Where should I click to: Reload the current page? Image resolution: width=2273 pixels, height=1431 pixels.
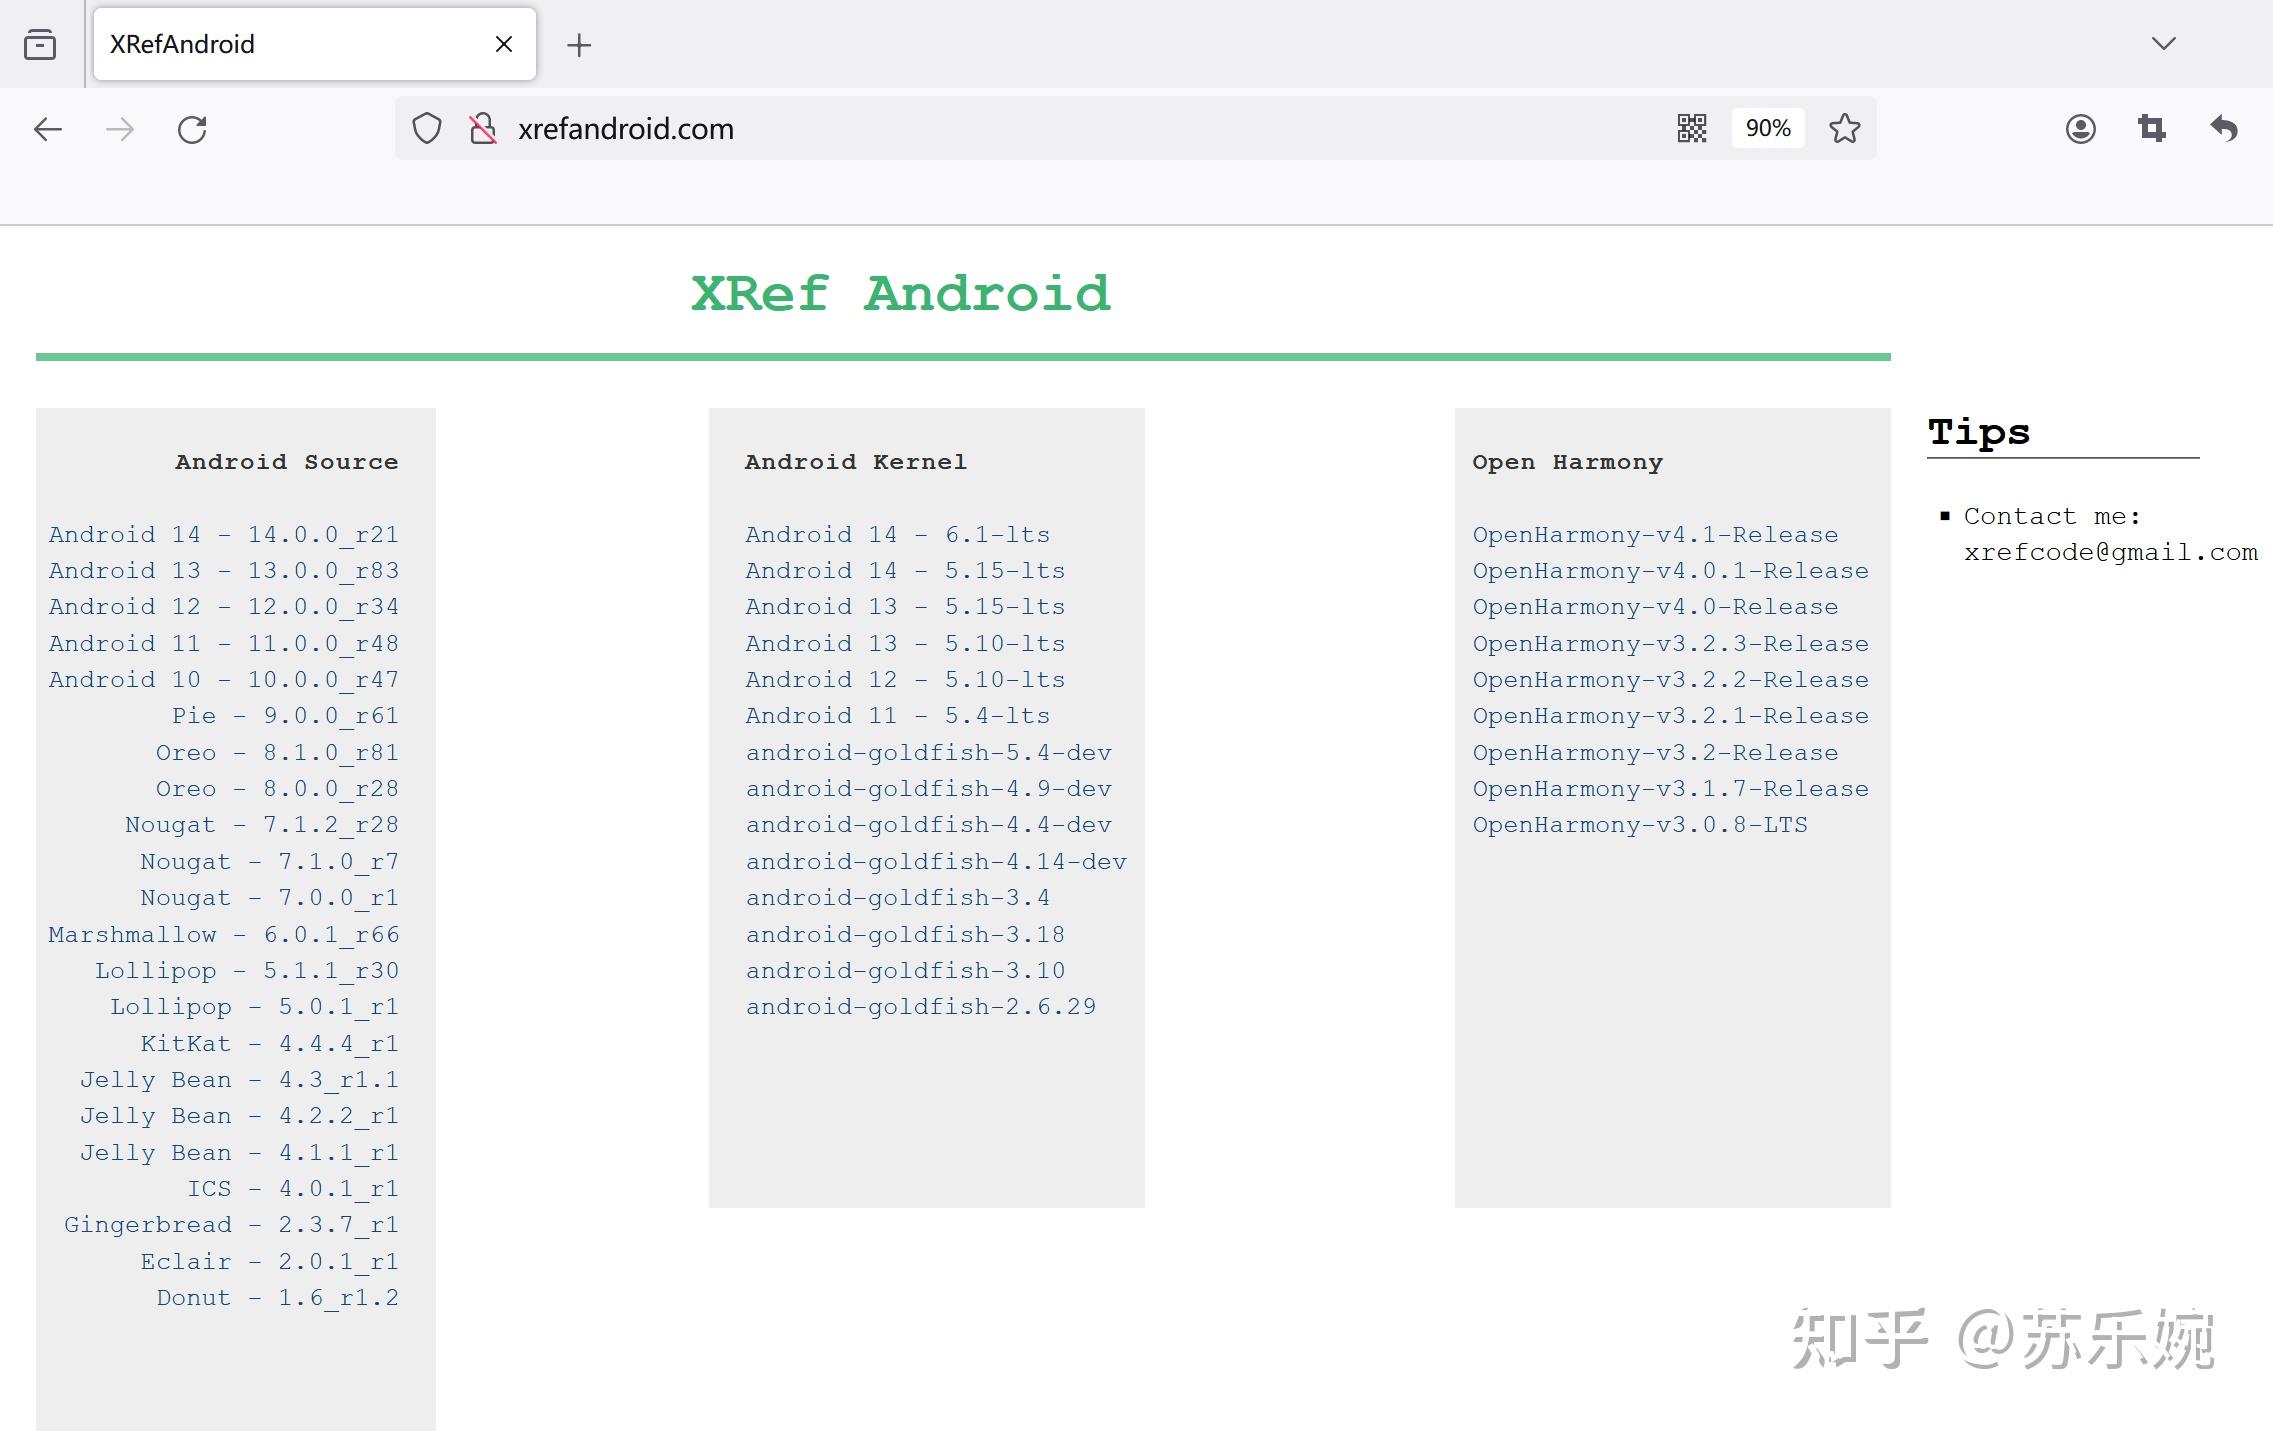coord(193,128)
